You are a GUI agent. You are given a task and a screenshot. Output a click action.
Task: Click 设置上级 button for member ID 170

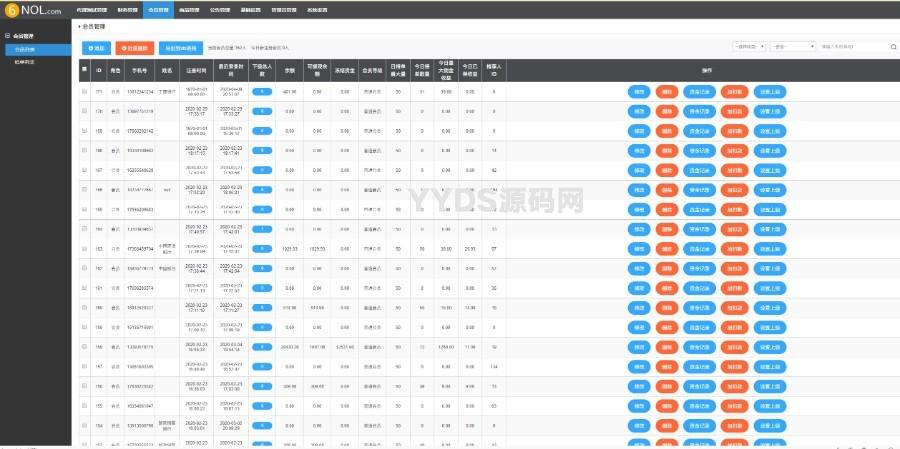771,112
